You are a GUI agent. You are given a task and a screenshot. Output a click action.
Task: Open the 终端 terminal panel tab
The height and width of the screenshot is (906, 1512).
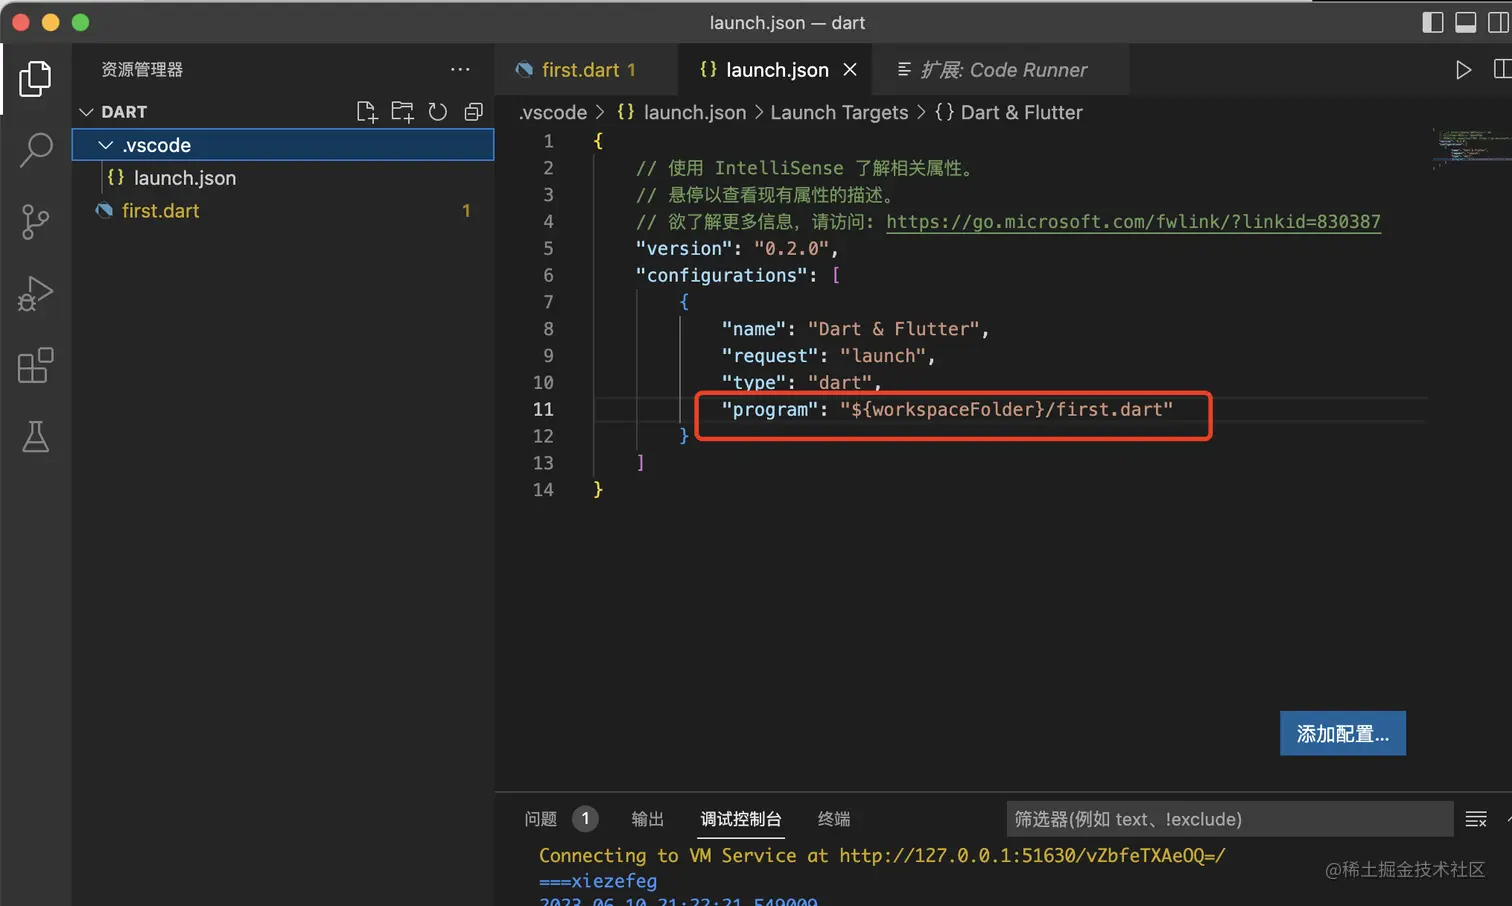click(834, 819)
